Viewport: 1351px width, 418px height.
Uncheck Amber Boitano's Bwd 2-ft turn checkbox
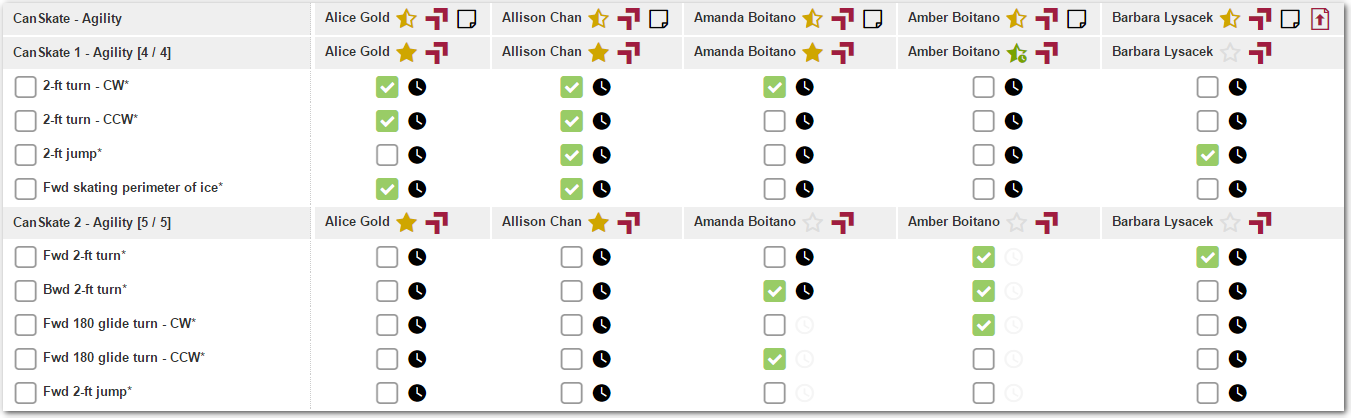984,291
